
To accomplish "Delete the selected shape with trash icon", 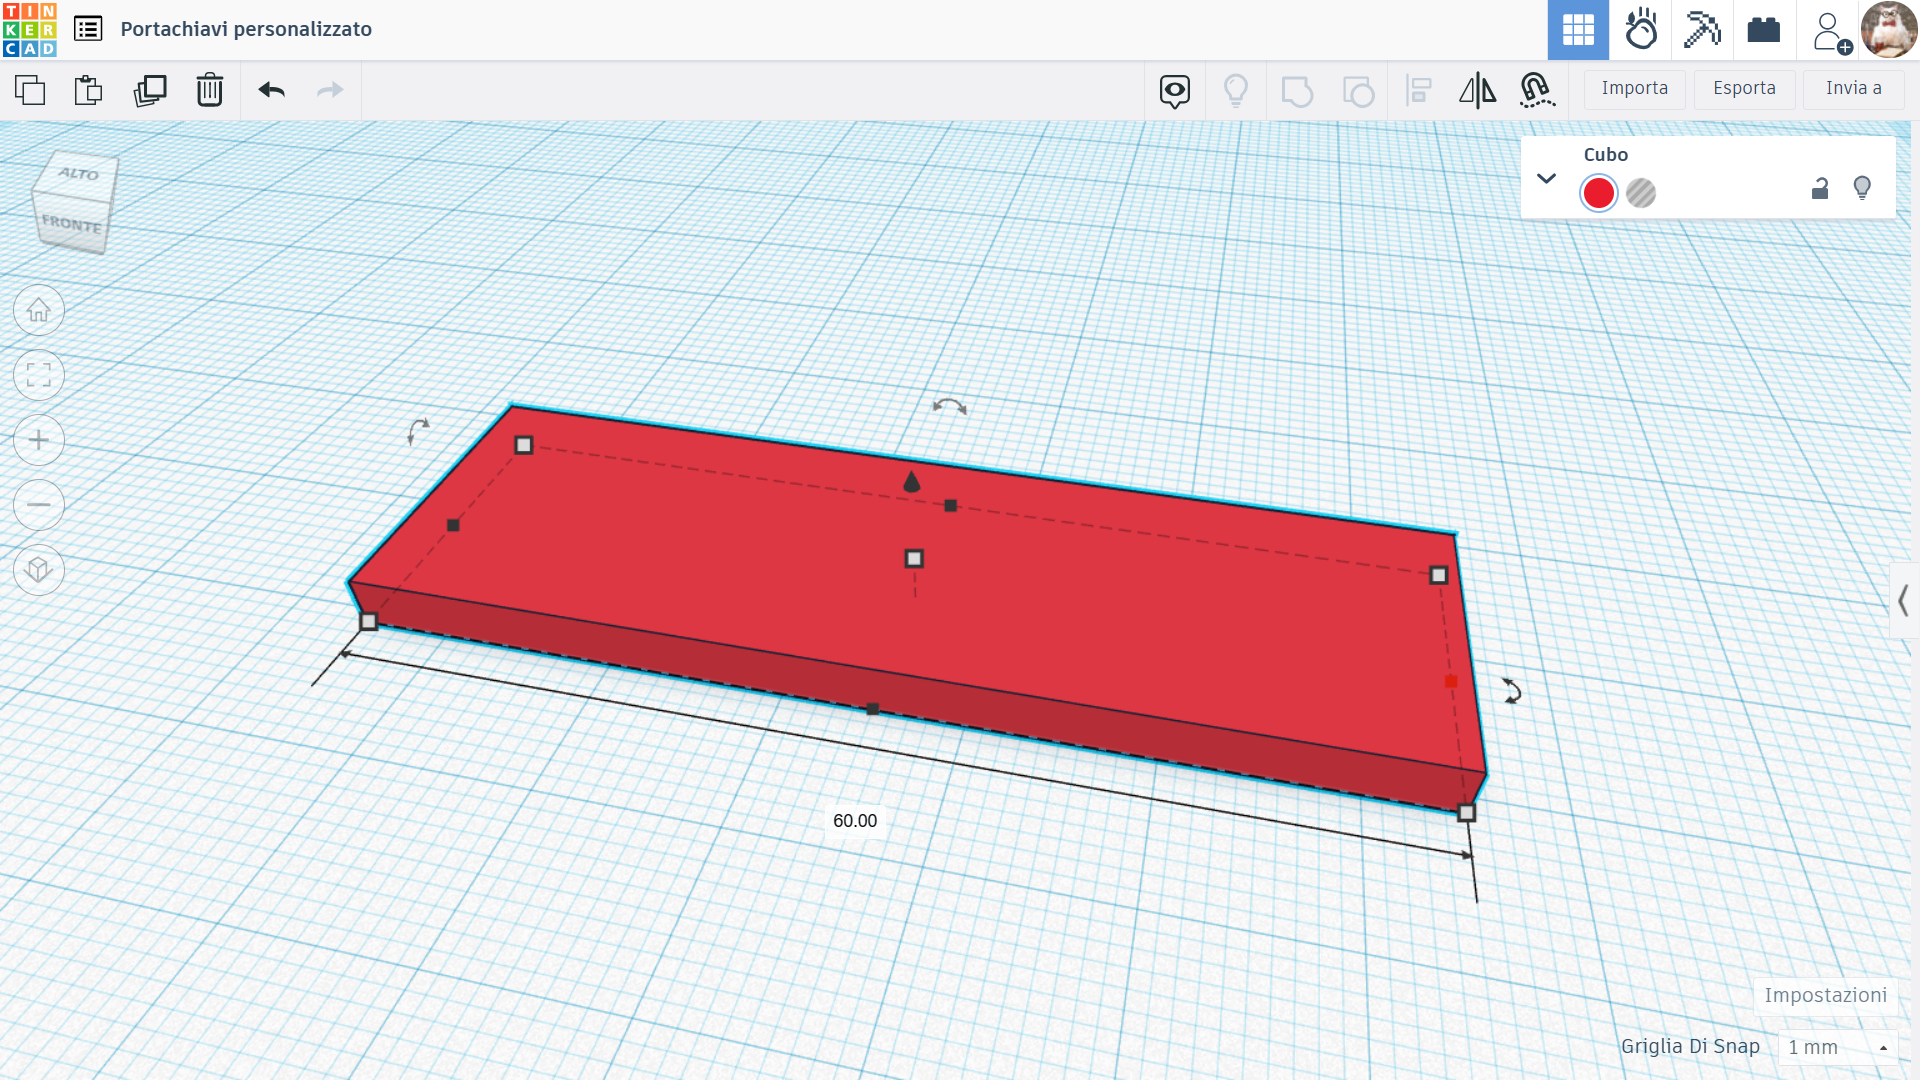I will 210,90.
